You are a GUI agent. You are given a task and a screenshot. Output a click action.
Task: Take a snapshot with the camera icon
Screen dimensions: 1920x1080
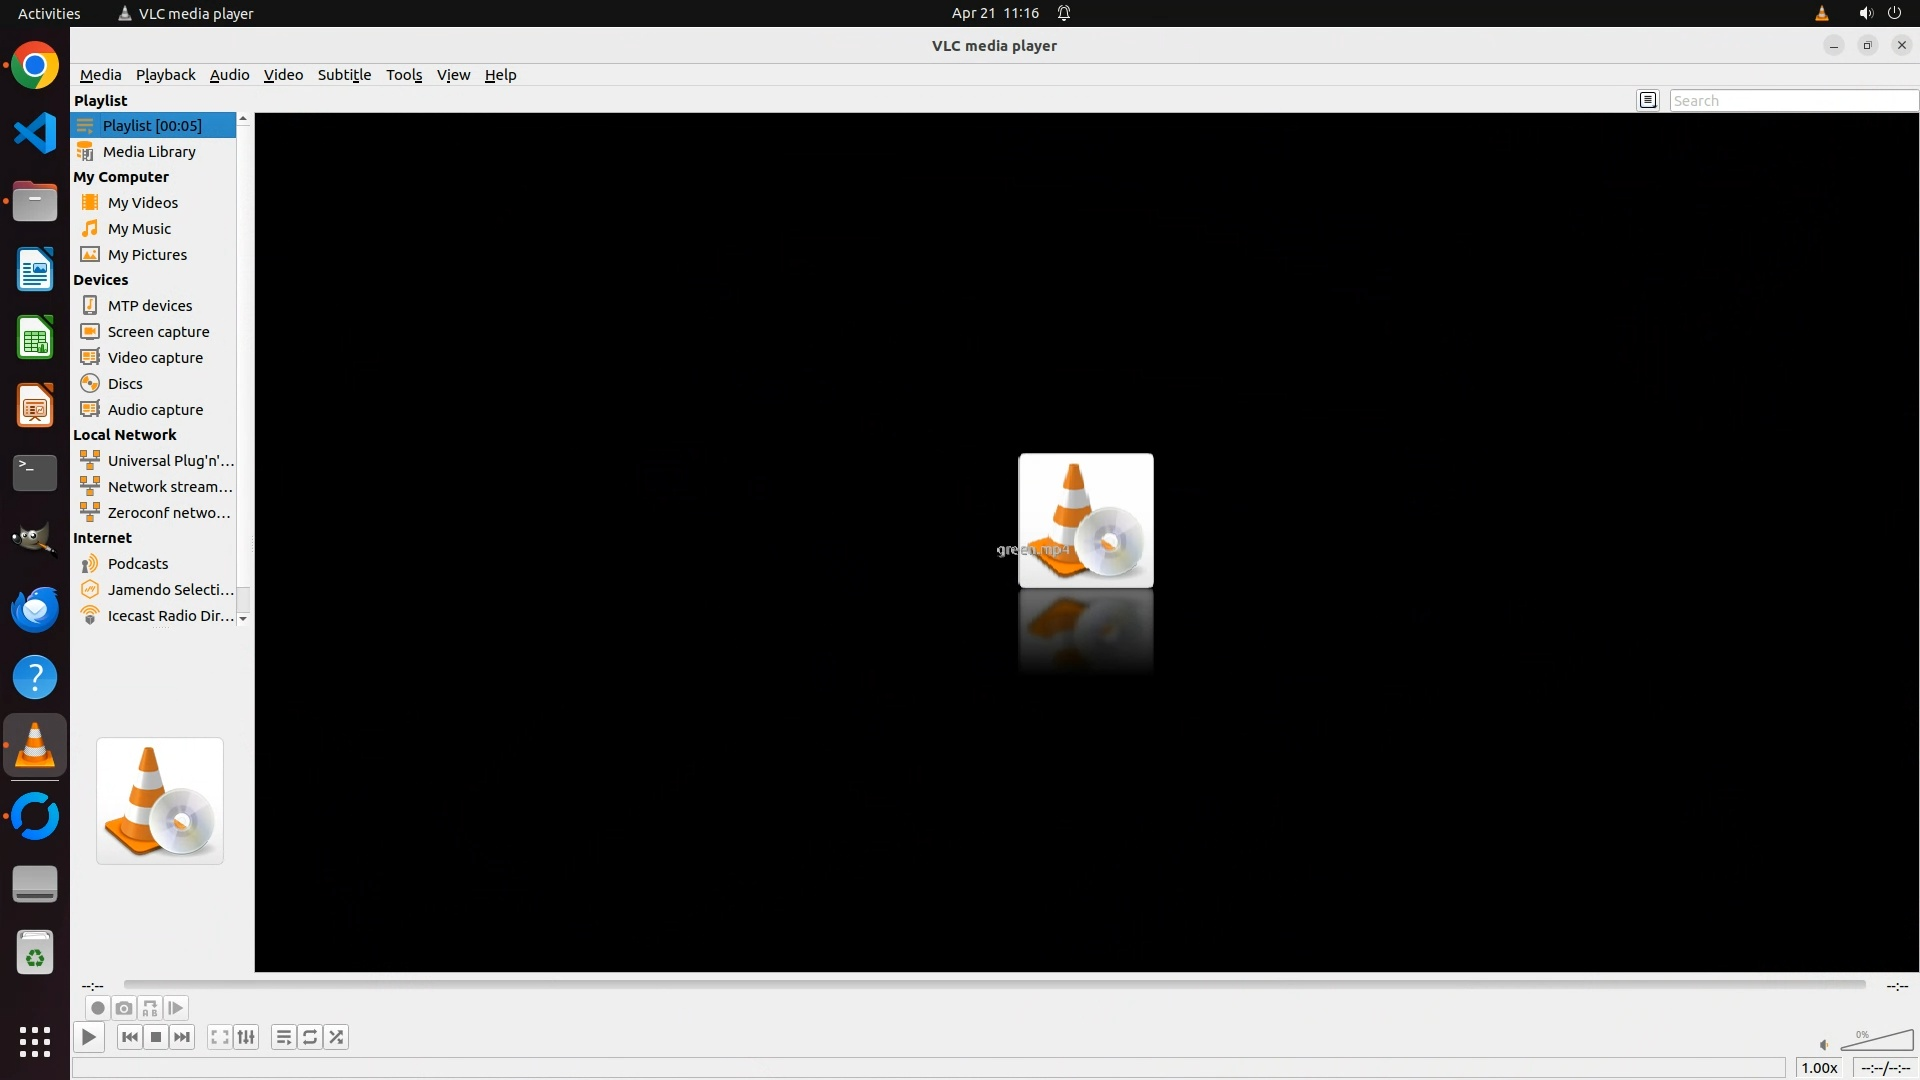coord(124,1008)
